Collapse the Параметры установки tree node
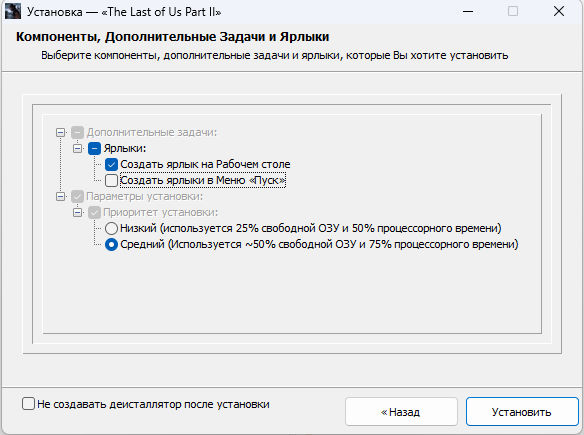The width and height of the screenshot is (584, 435). coord(60,196)
